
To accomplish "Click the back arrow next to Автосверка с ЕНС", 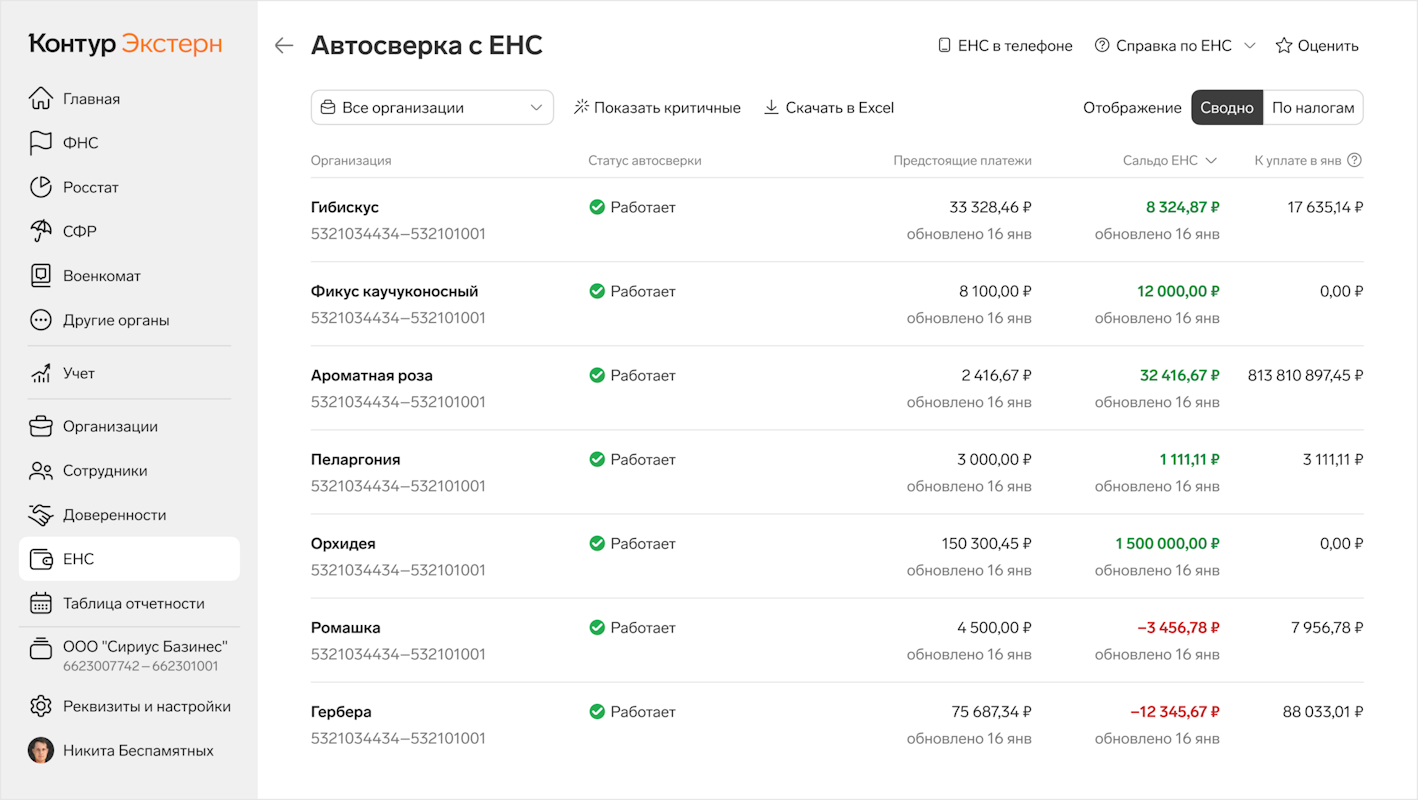I will pyautogui.click(x=284, y=46).
